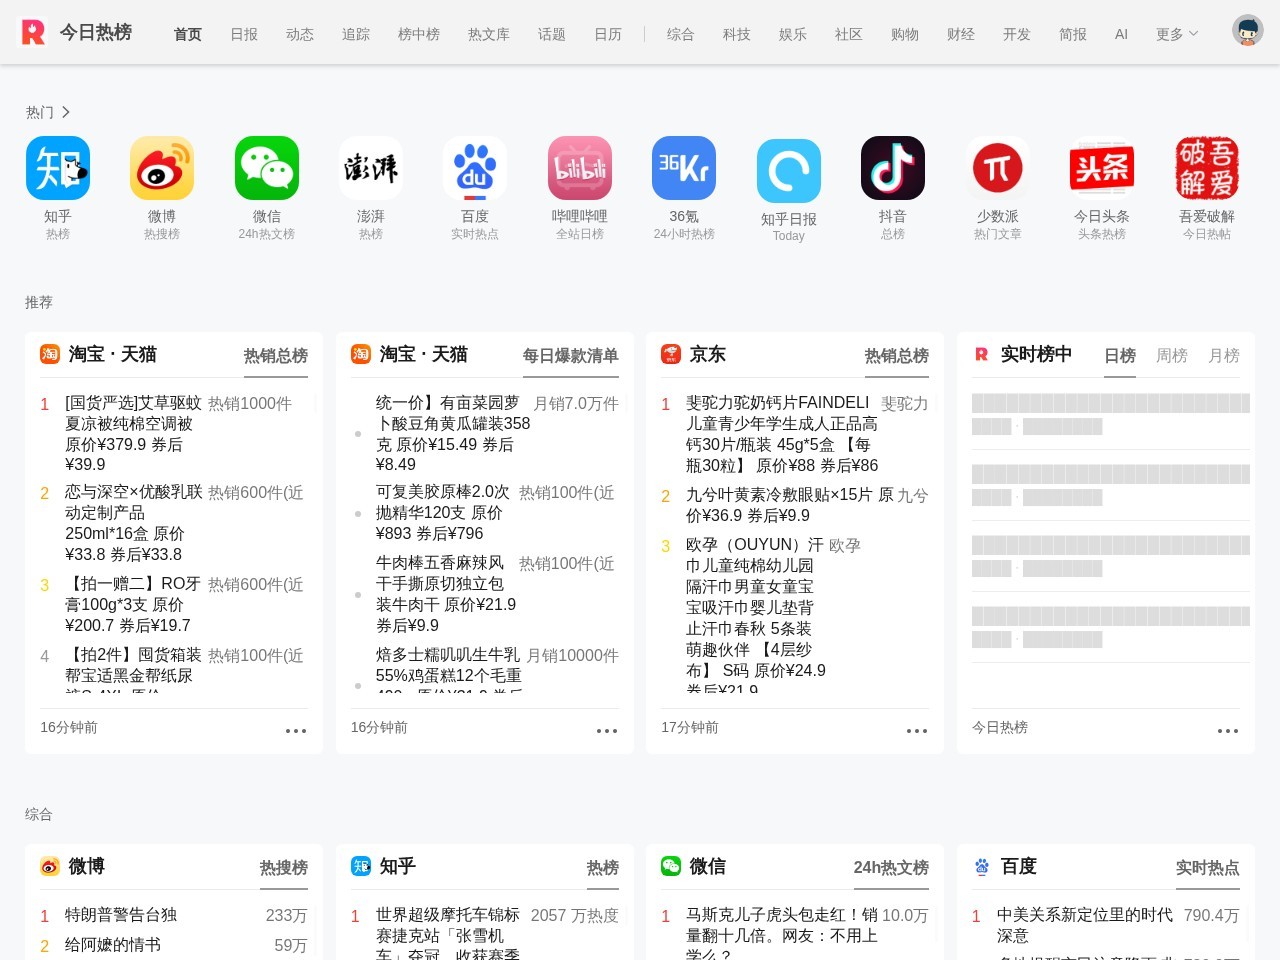Select the 财经 category

point(961,34)
